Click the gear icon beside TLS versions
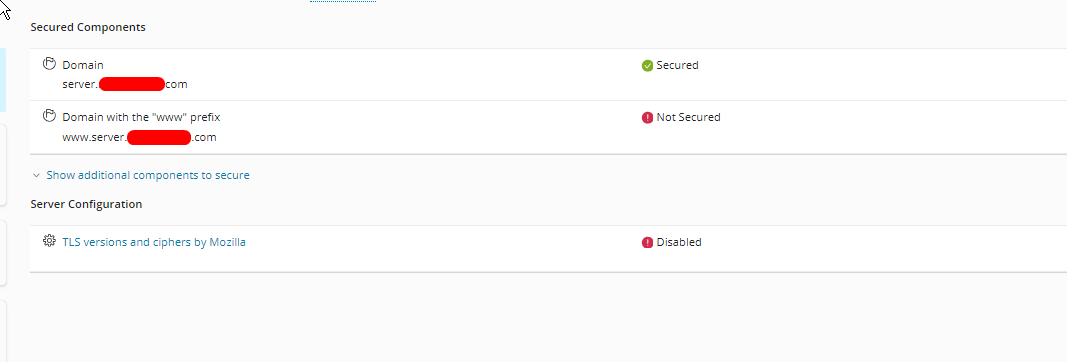This screenshot has width=1067, height=362. point(49,240)
